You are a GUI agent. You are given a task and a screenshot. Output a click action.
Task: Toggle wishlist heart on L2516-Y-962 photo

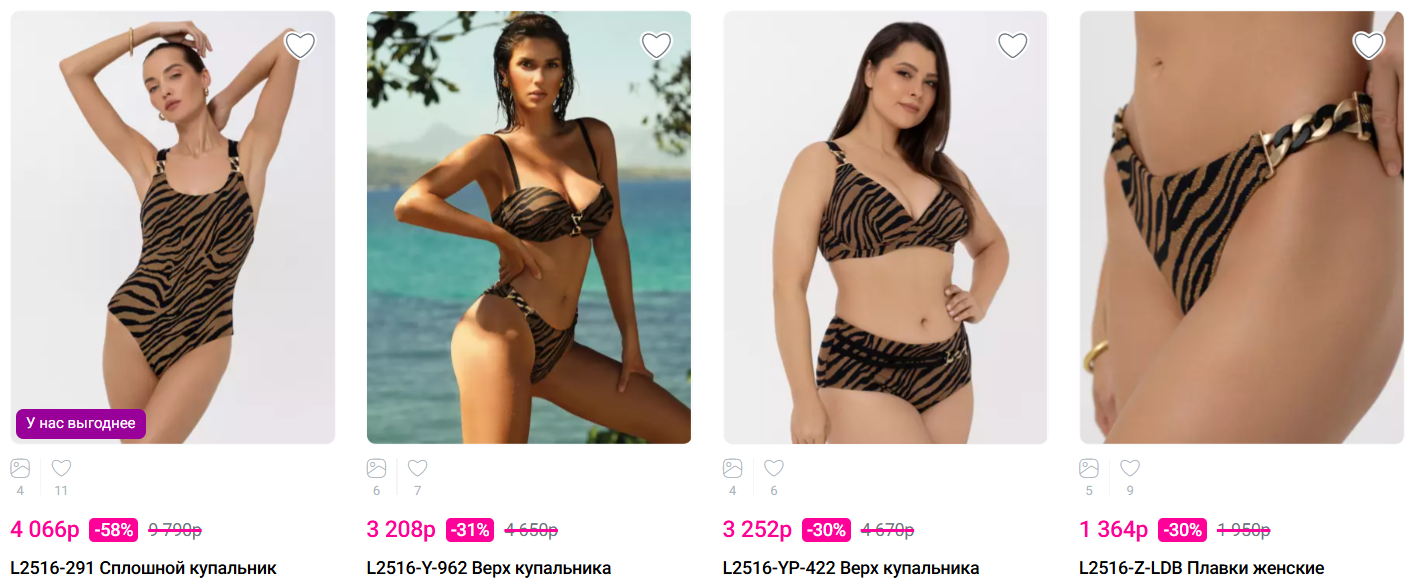tap(656, 45)
